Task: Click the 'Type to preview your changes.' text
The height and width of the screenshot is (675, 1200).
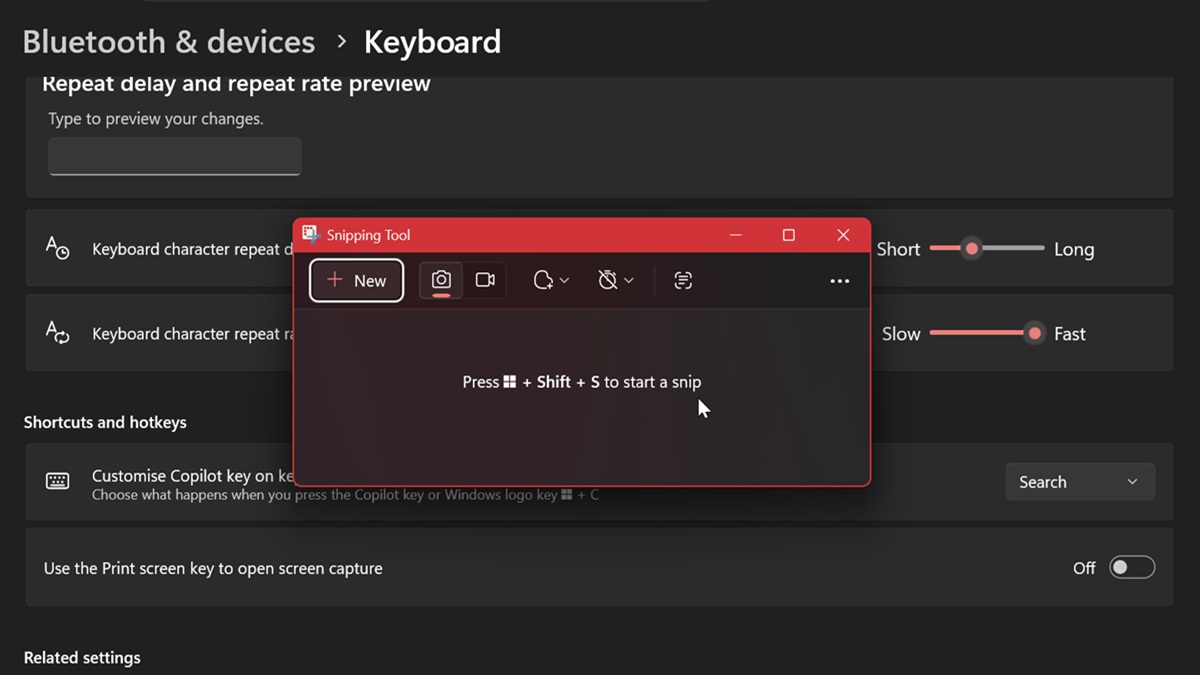Action: click(156, 119)
